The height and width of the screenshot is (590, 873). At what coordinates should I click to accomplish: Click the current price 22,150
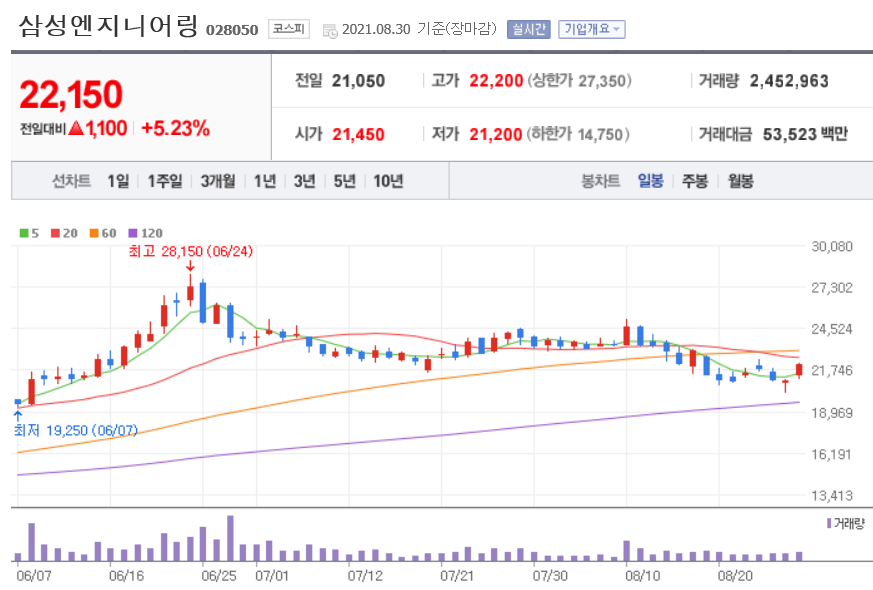(x=71, y=94)
